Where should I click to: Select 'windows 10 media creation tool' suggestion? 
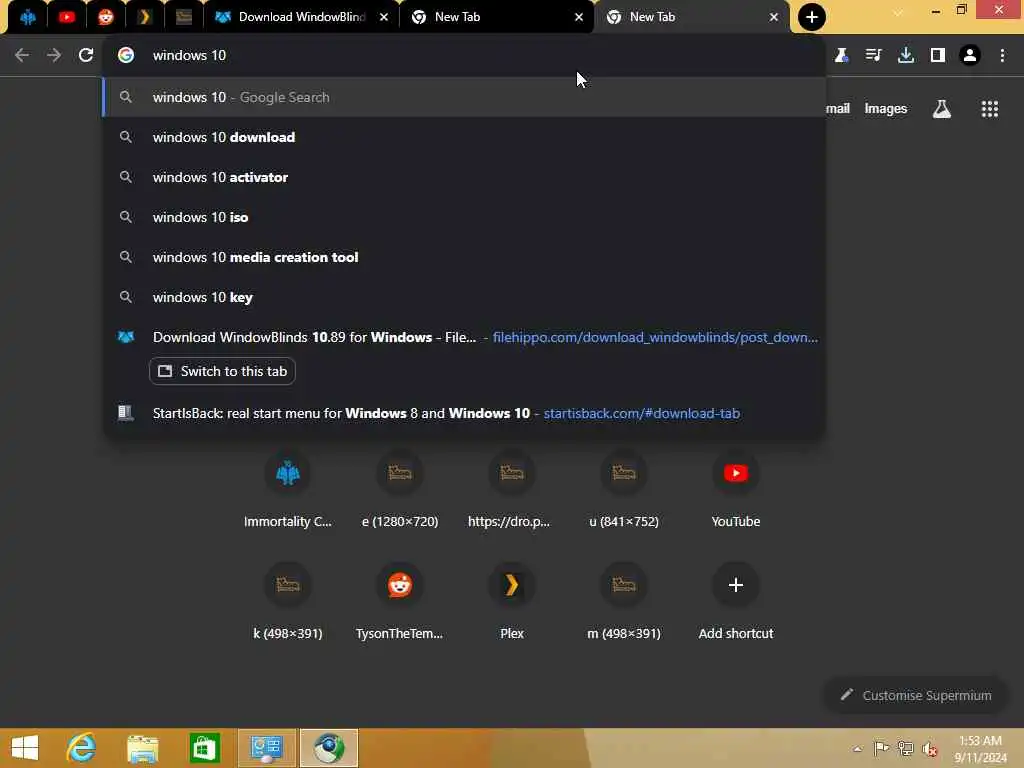[464, 257]
